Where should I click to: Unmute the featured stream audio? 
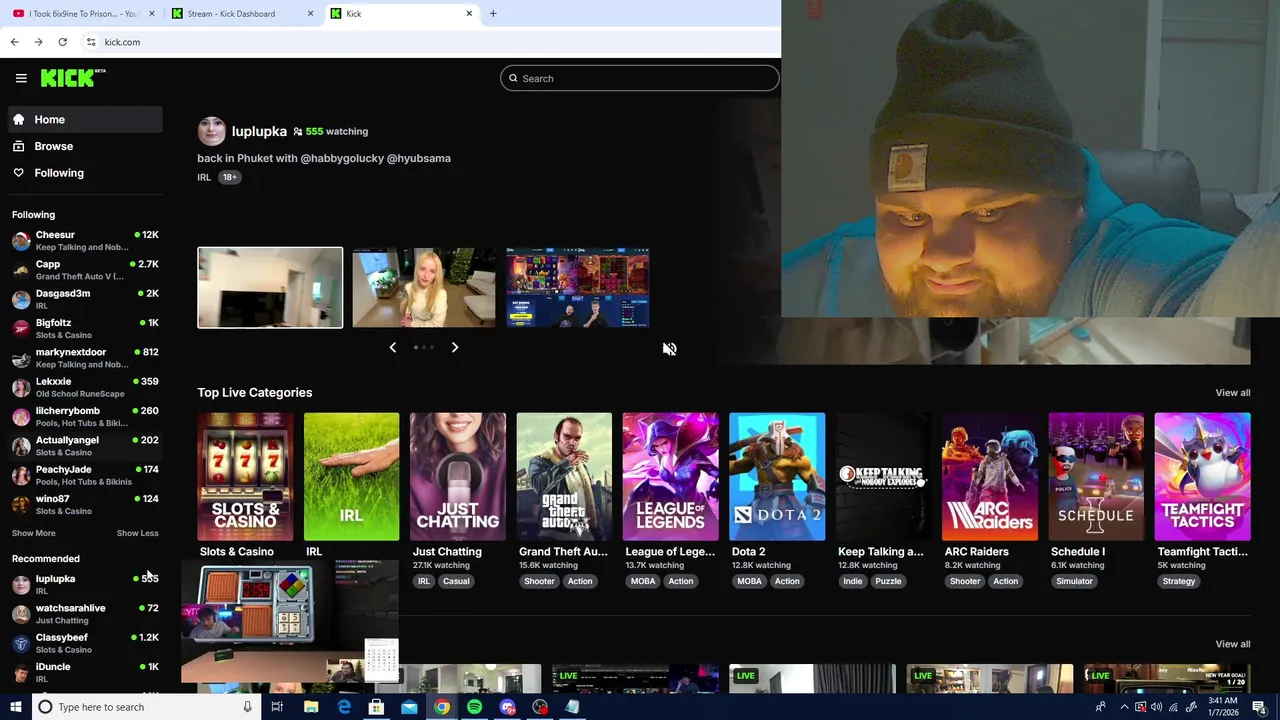pyautogui.click(x=669, y=349)
